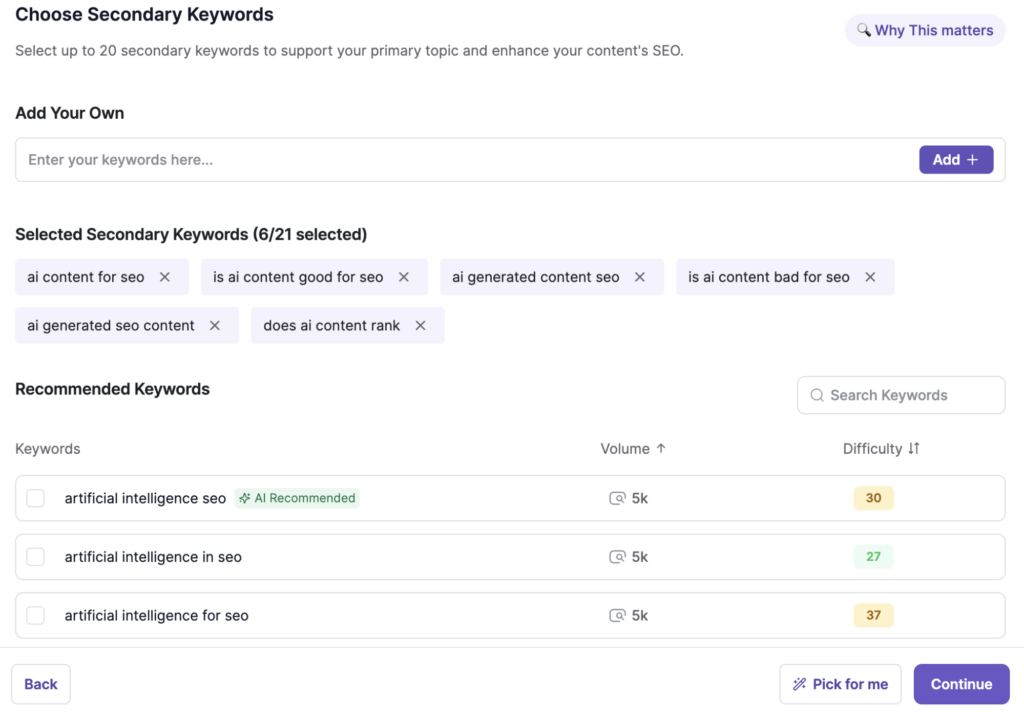Screen dimensions: 1024x718
Task: Go Back to the previous step
Action: tap(41, 684)
